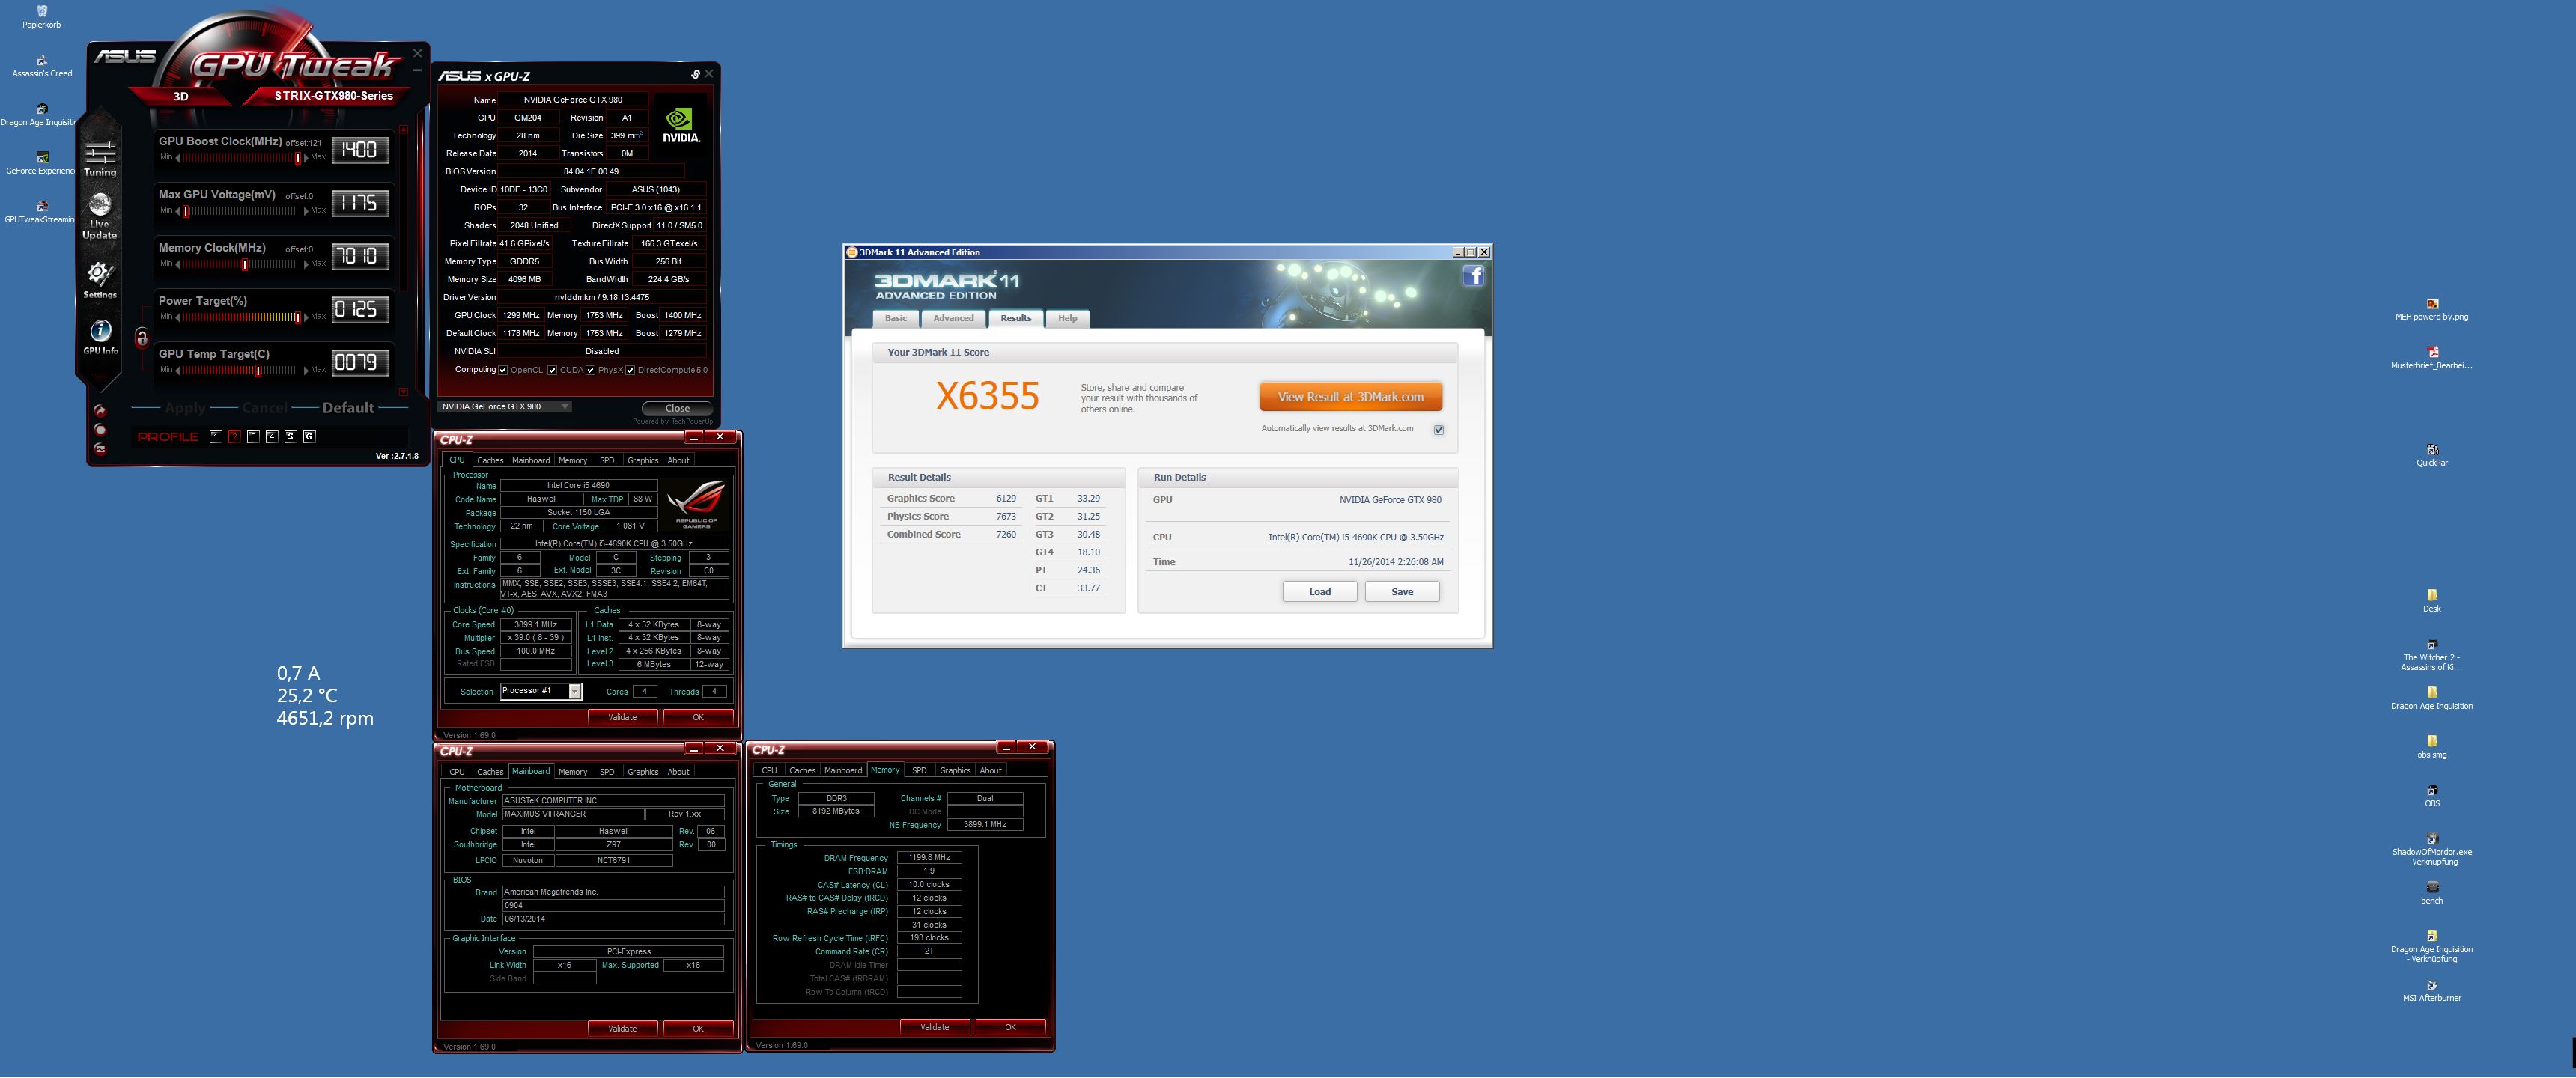Click Load button in 3DMark Run Details
2576x1078 pixels.
1320,592
